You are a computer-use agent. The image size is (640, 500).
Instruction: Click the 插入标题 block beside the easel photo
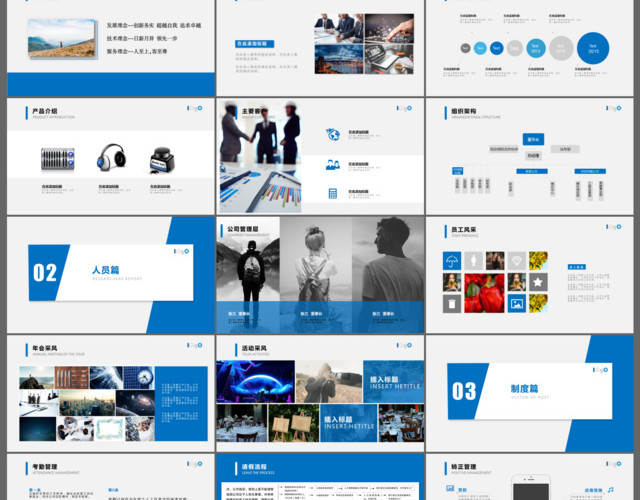349,423
